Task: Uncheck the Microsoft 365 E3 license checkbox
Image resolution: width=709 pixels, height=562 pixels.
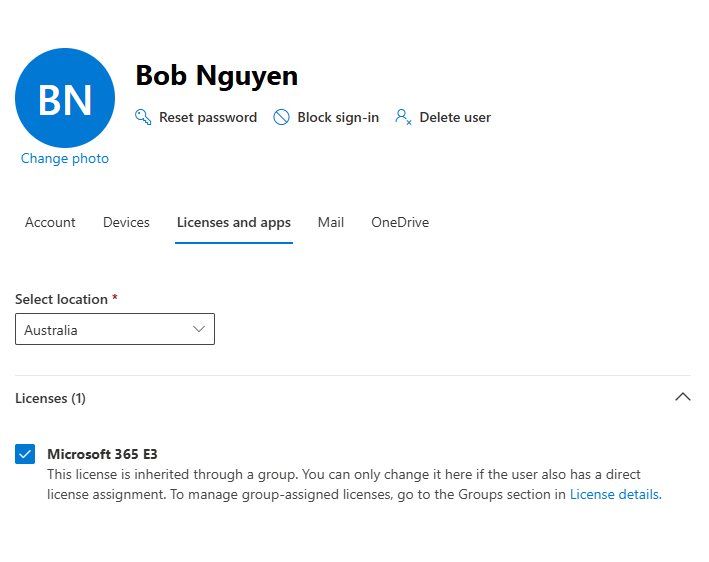Action: [25, 454]
